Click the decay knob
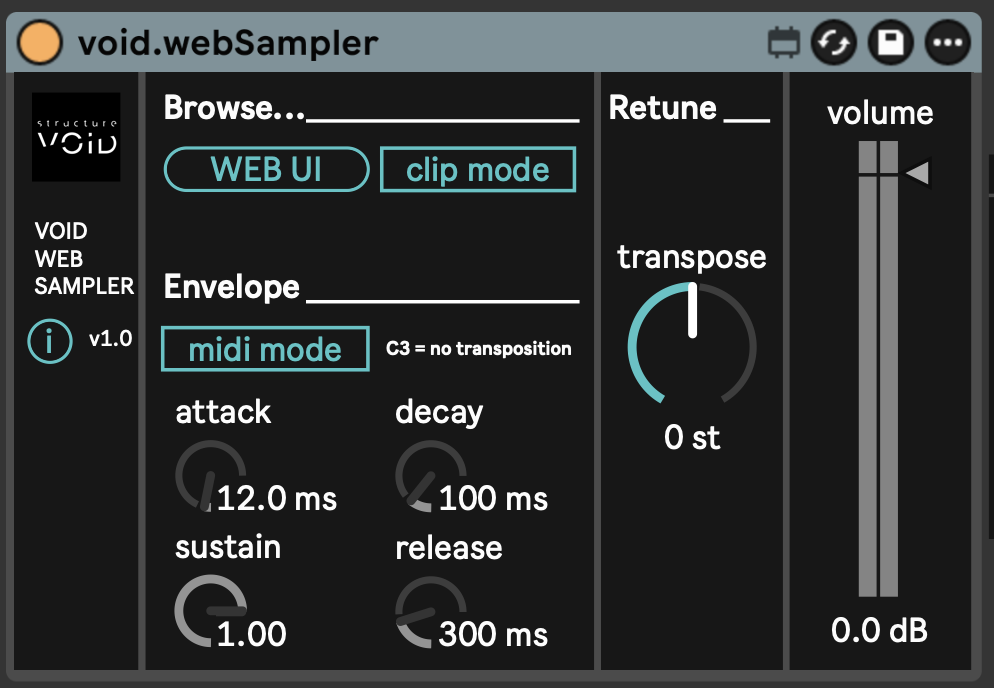This screenshot has width=994, height=688. (x=430, y=476)
